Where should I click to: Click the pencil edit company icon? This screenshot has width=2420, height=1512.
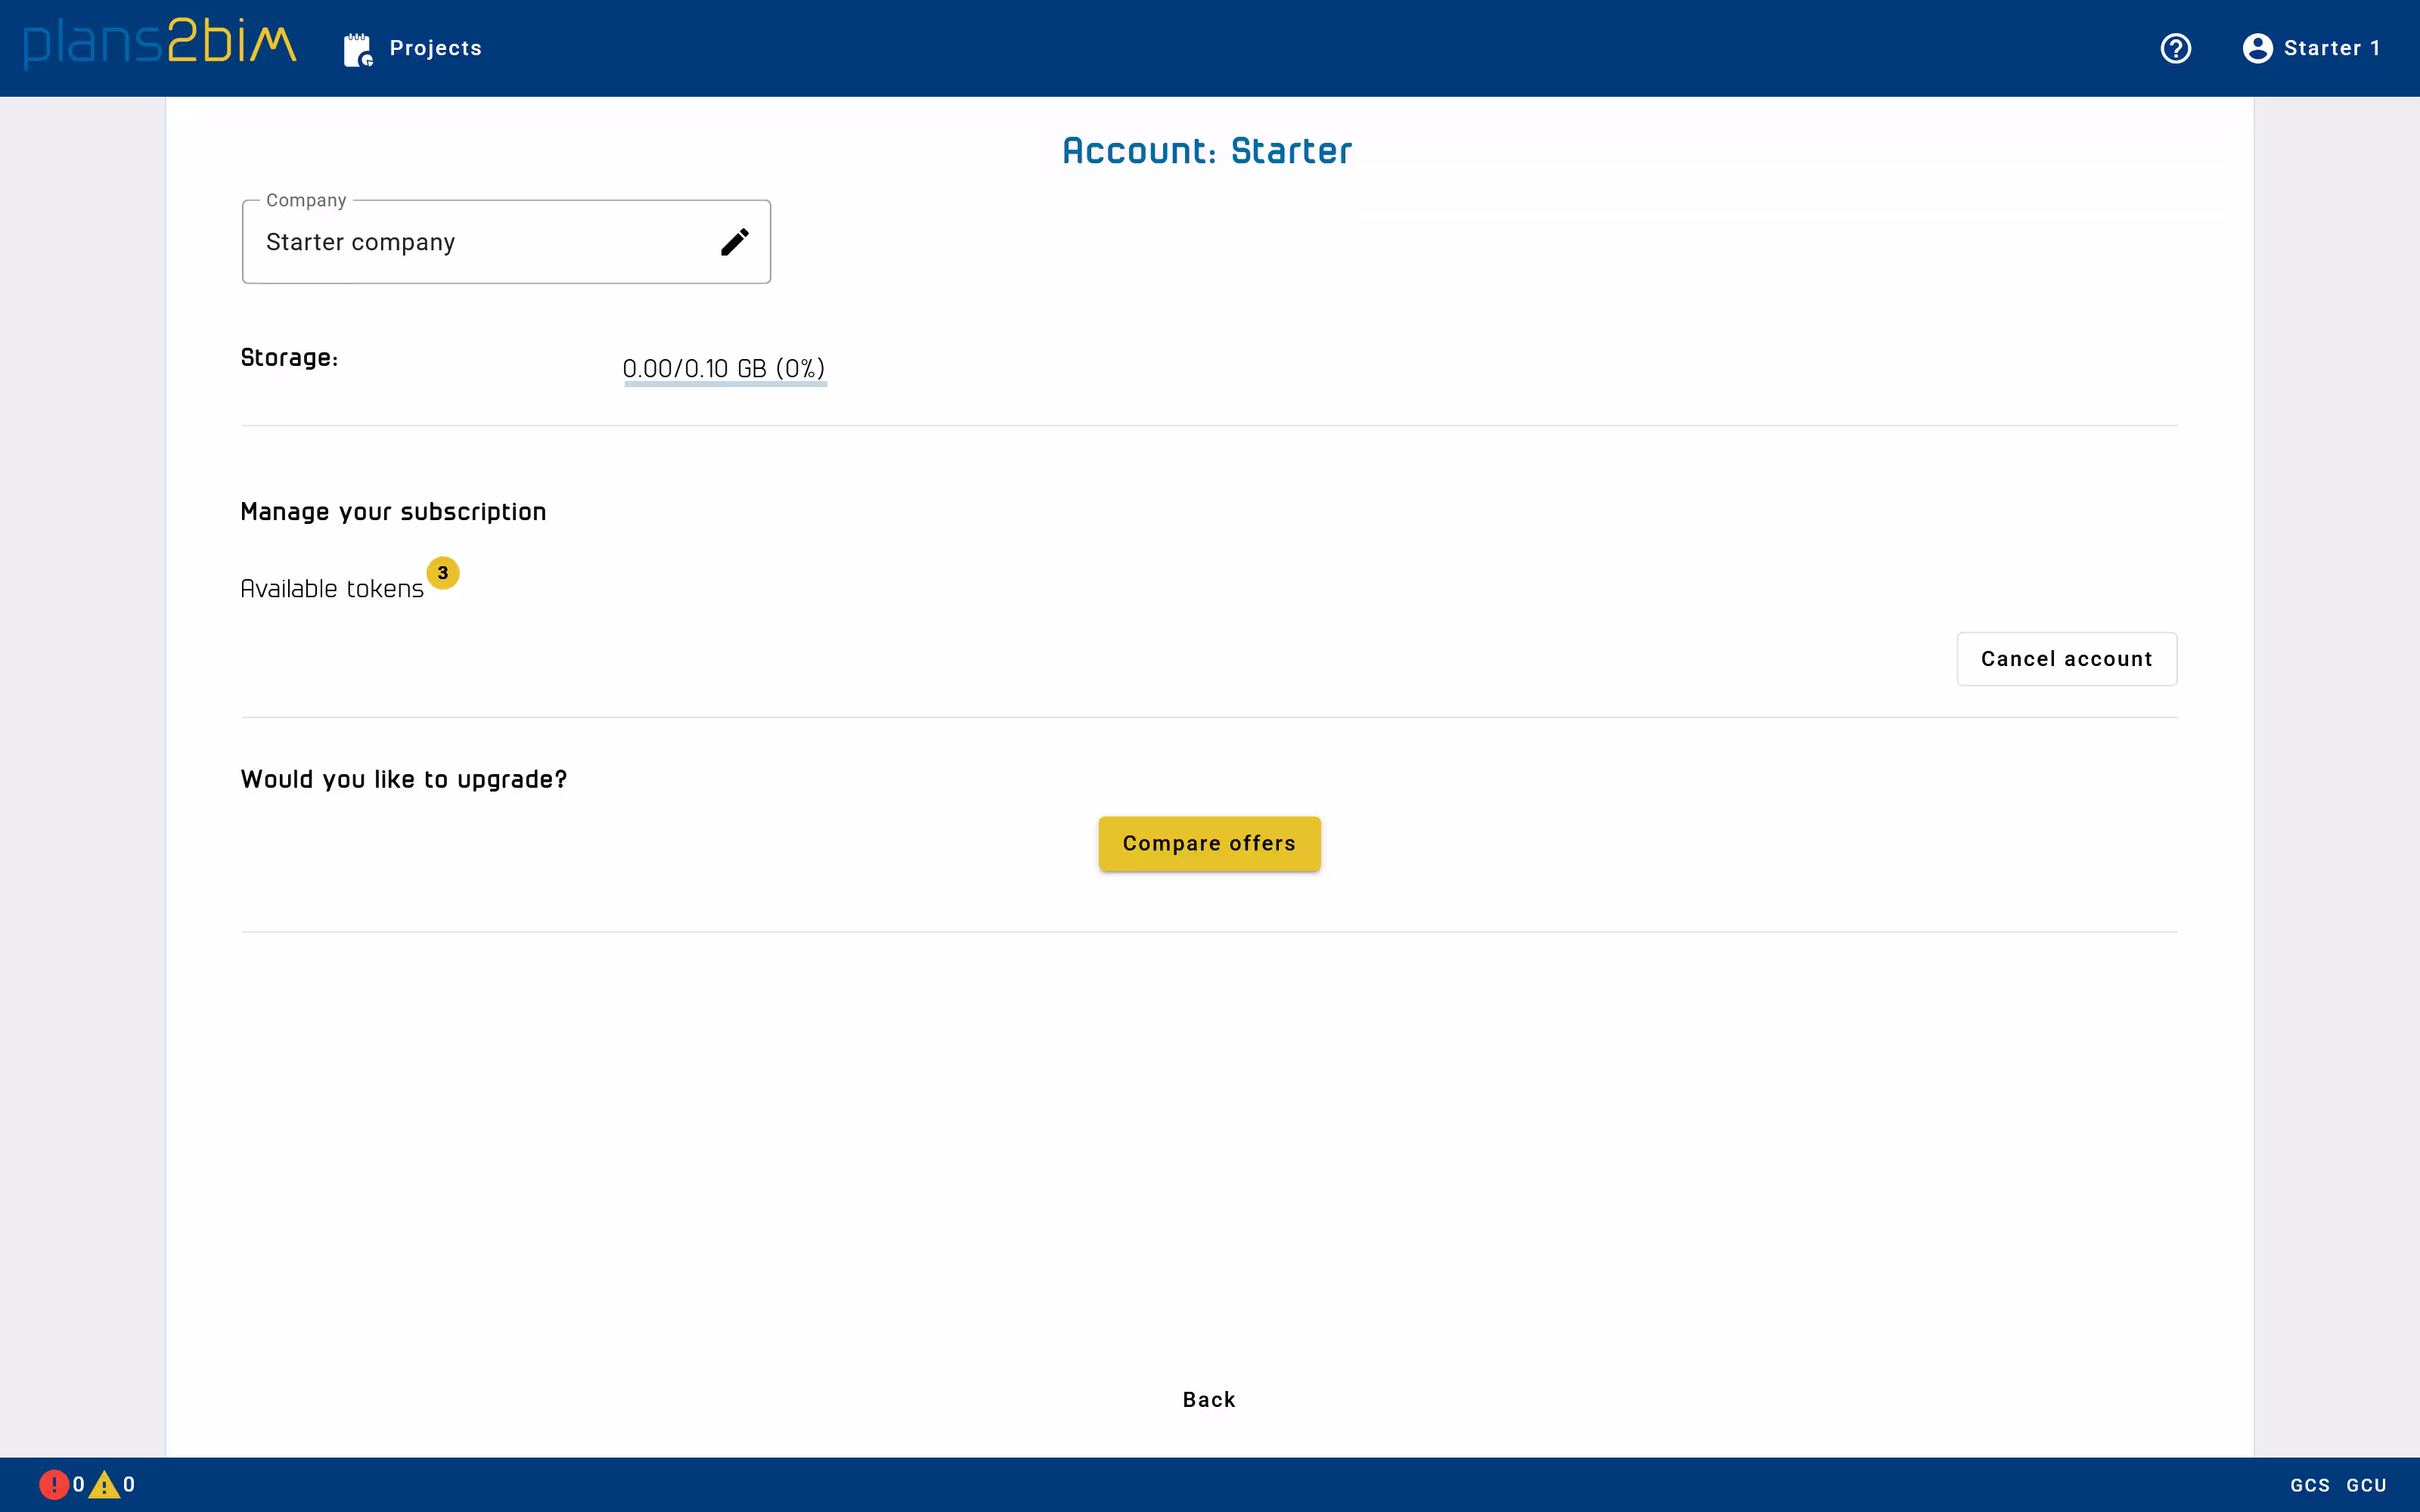734,242
